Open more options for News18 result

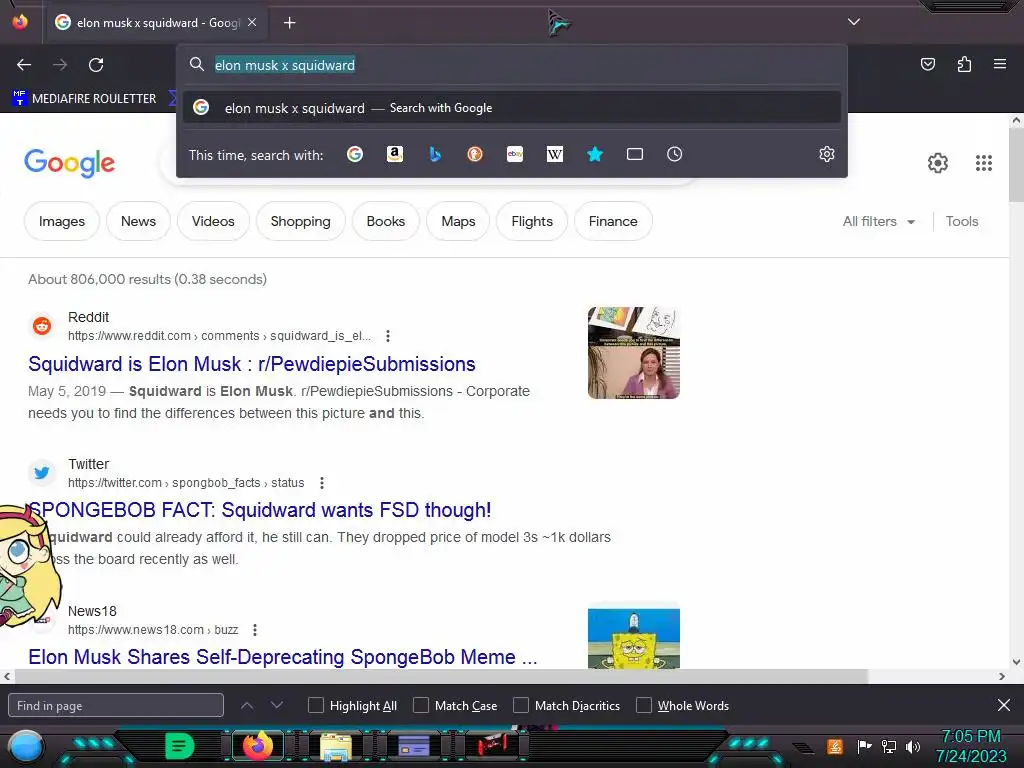click(x=255, y=630)
